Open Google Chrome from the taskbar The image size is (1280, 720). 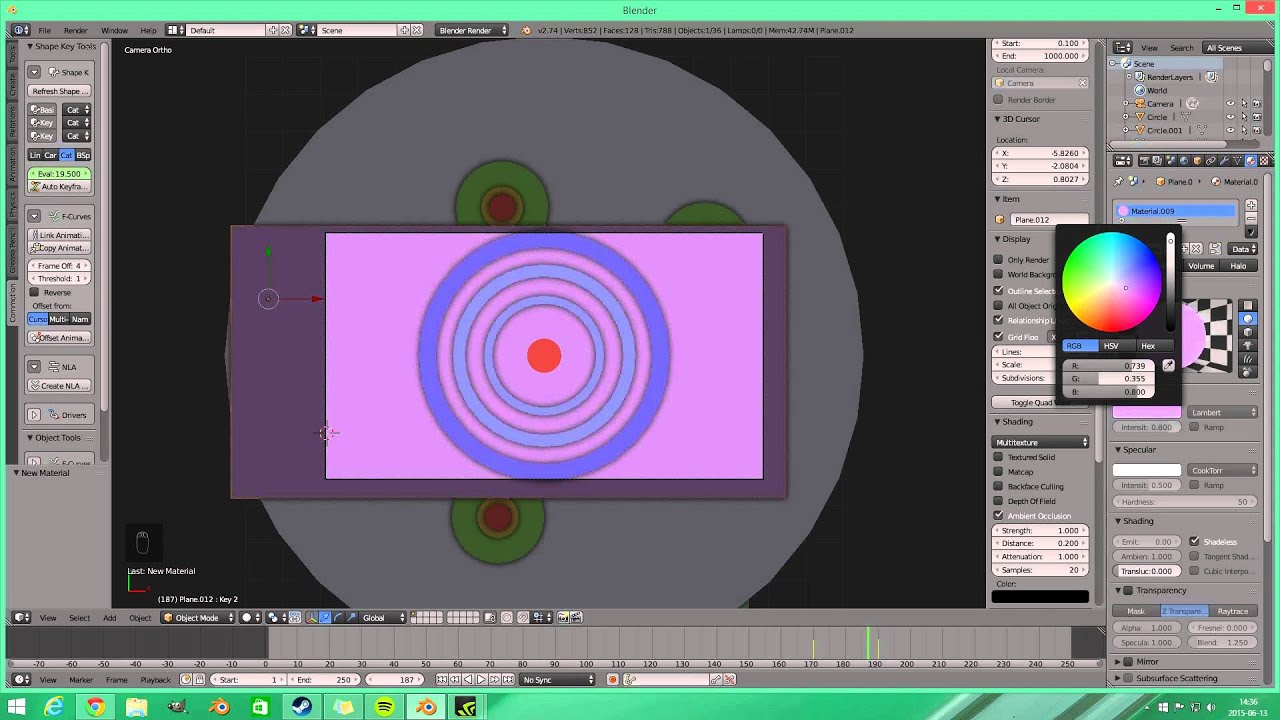click(95, 707)
